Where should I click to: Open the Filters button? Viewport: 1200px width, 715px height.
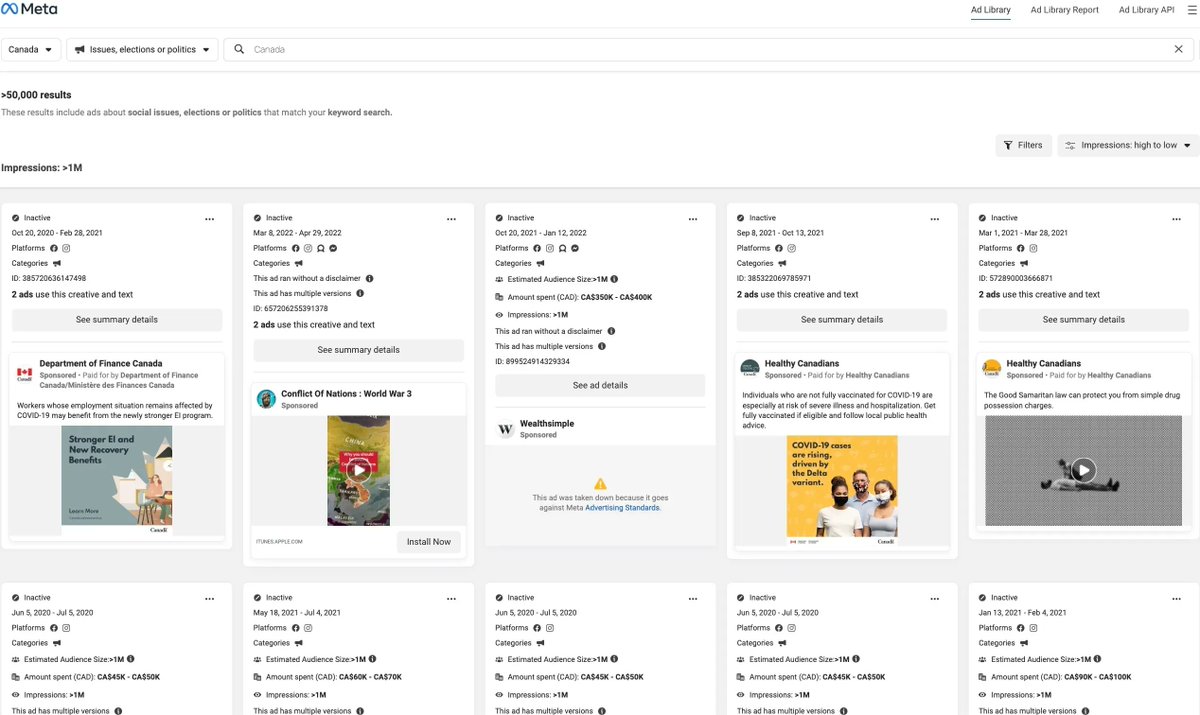[1023, 145]
